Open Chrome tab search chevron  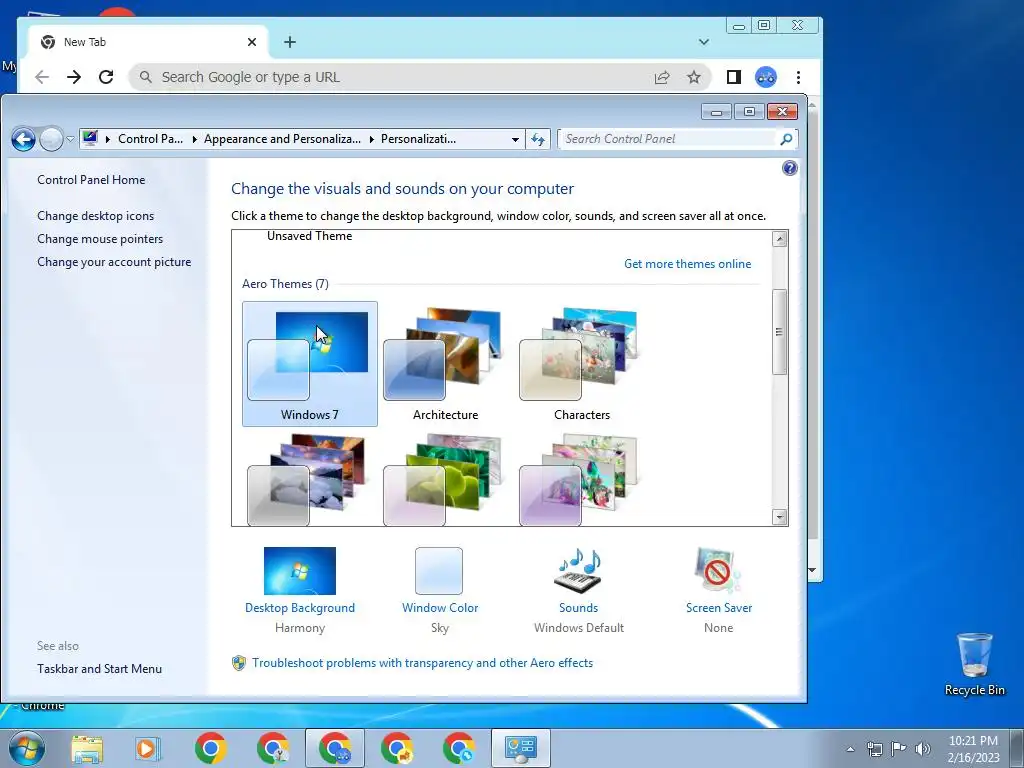703,42
